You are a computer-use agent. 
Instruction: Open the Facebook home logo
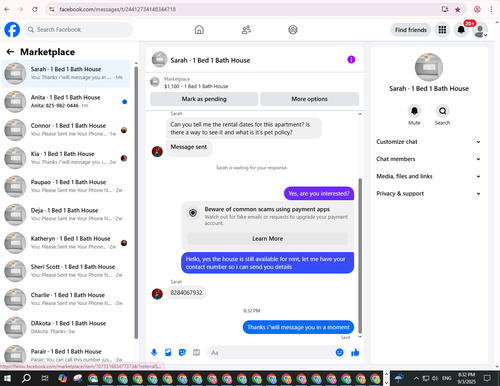tap(12, 30)
